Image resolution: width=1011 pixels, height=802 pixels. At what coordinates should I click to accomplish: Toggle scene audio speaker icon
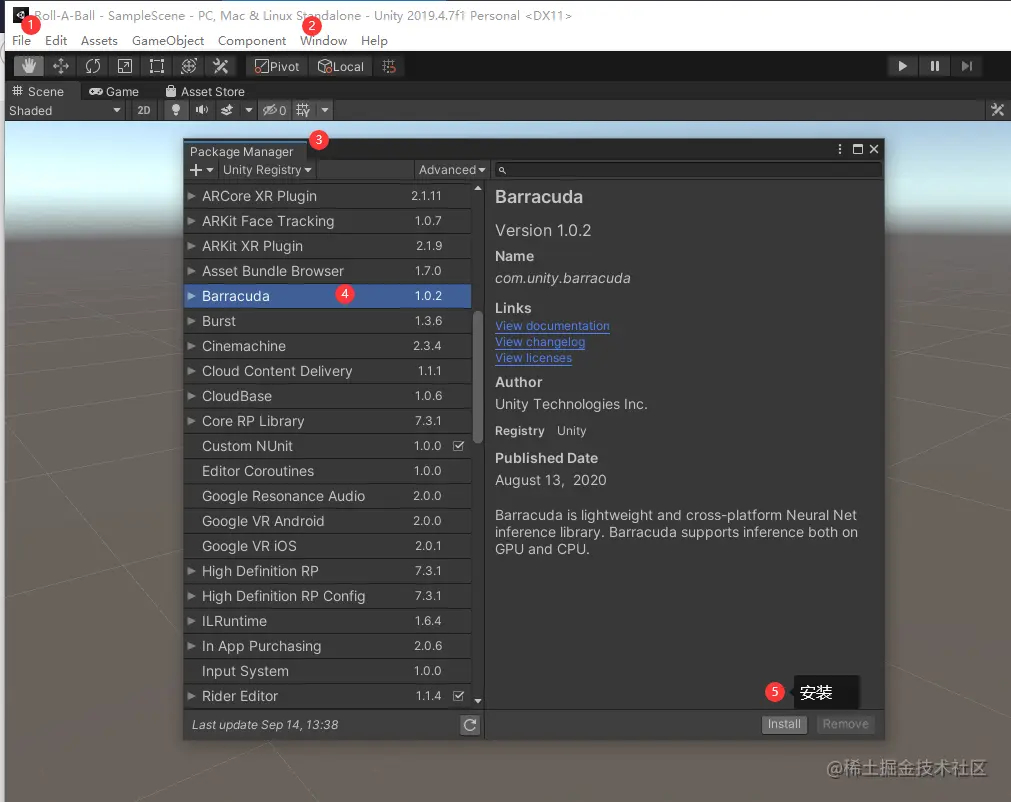[202, 110]
